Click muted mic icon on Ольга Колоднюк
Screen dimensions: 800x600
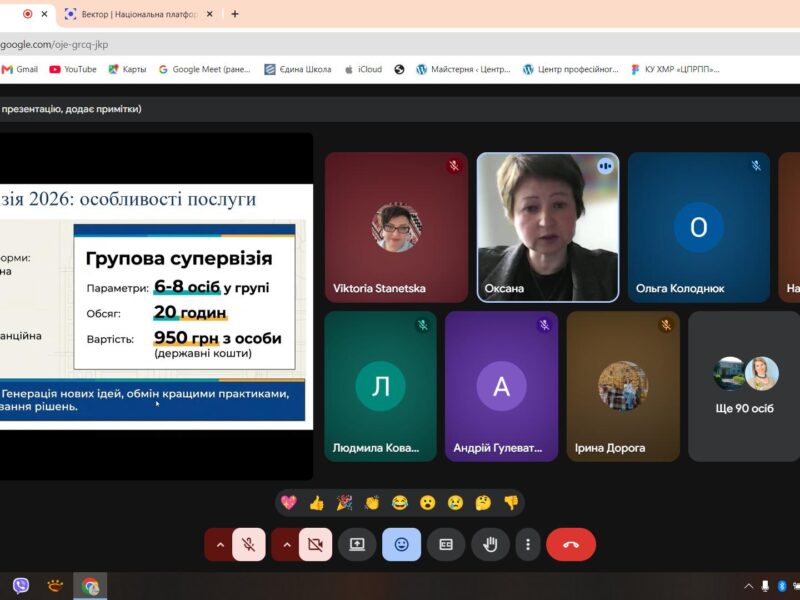point(756,166)
